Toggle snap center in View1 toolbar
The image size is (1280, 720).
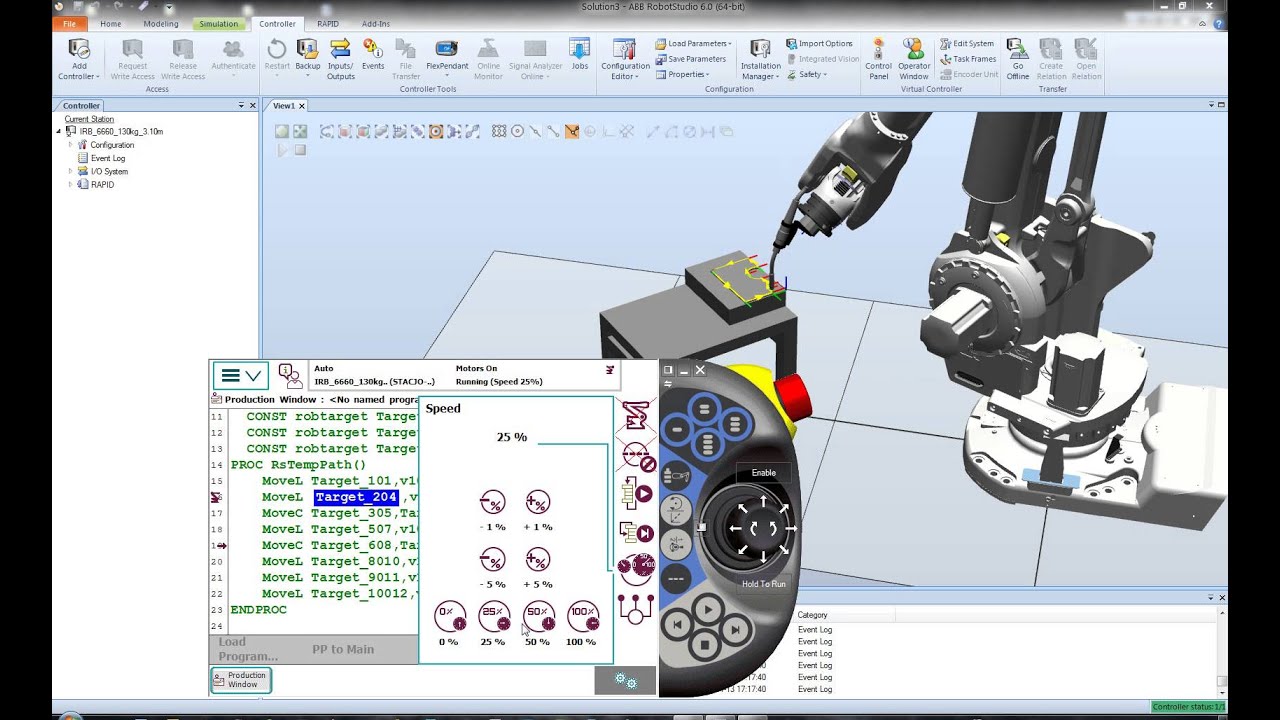click(517, 131)
